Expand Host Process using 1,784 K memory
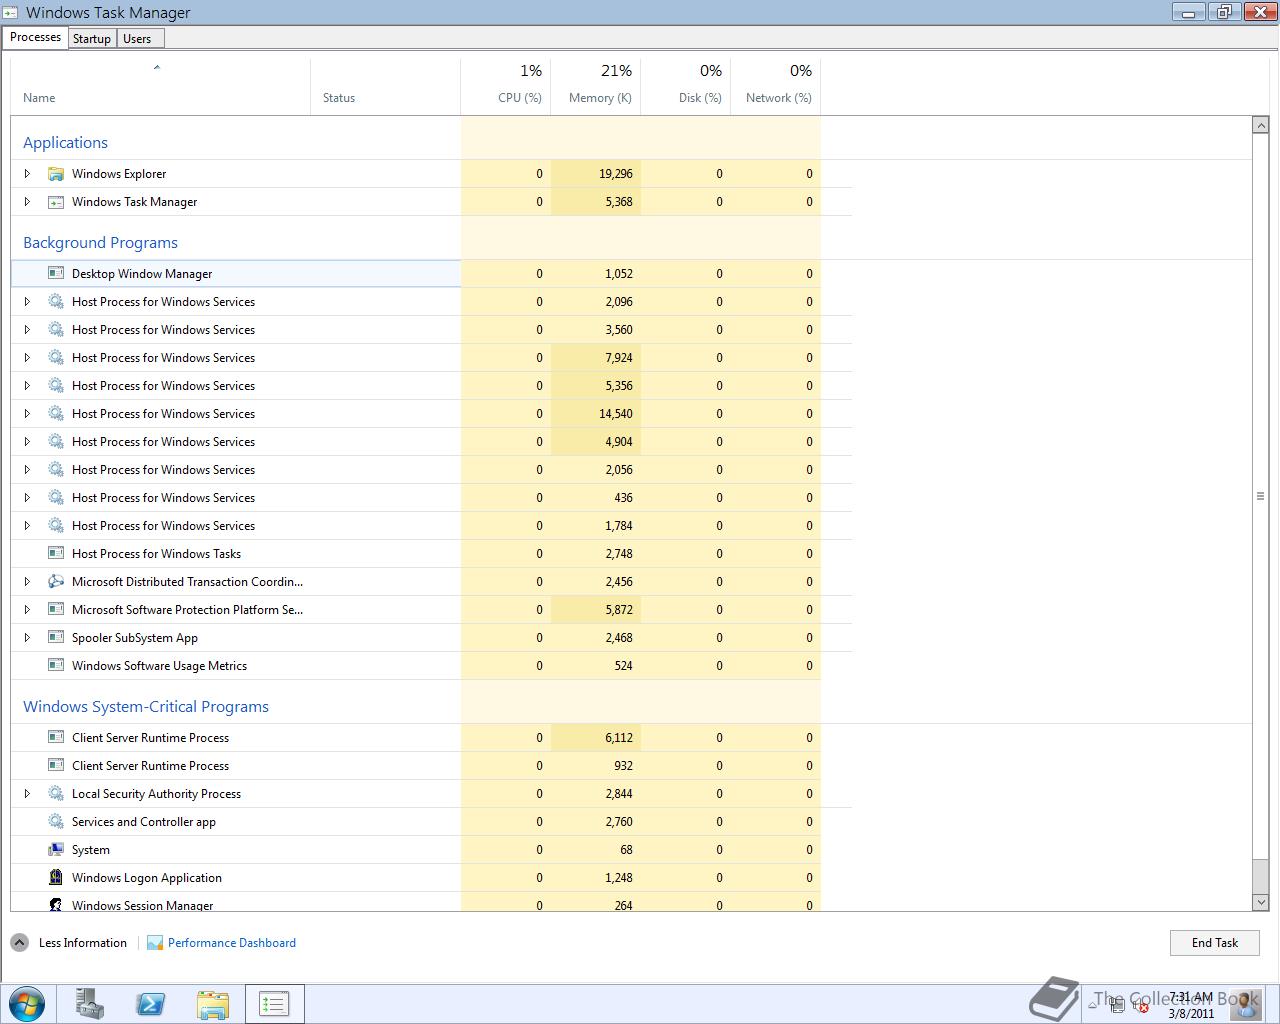Screen dimensions: 1280x1024 click(27, 526)
